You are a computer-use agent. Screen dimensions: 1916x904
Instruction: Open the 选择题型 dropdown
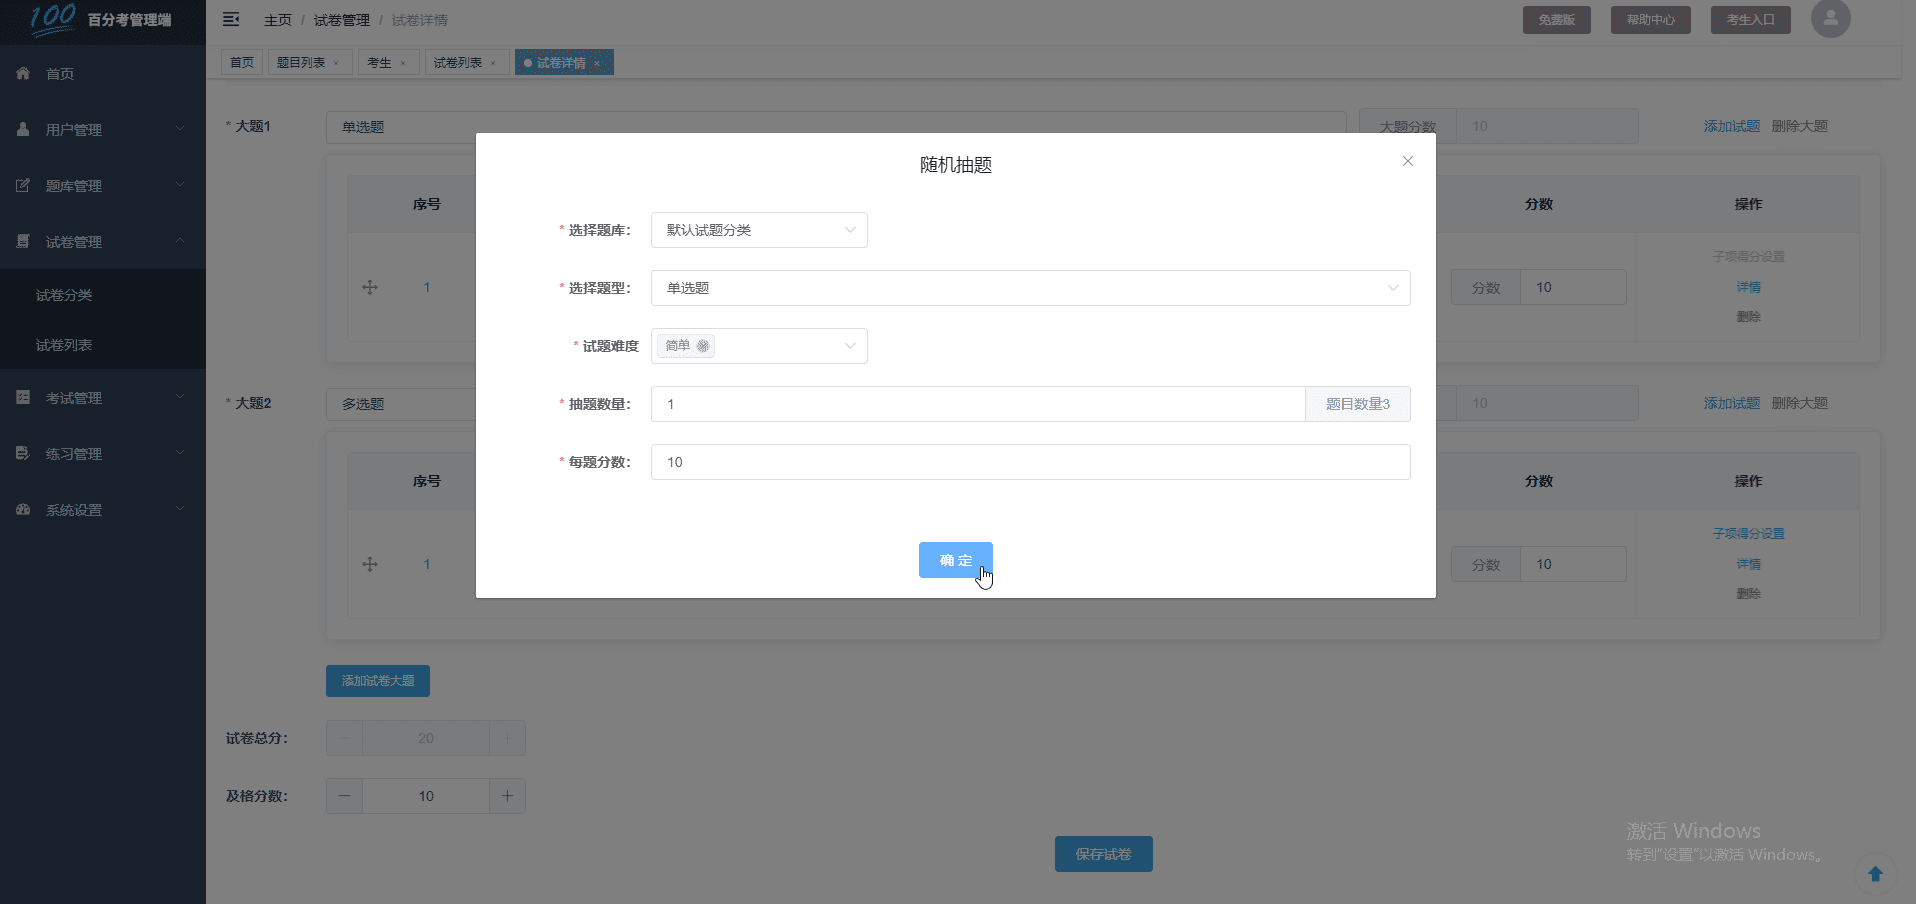coord(1030,288)
